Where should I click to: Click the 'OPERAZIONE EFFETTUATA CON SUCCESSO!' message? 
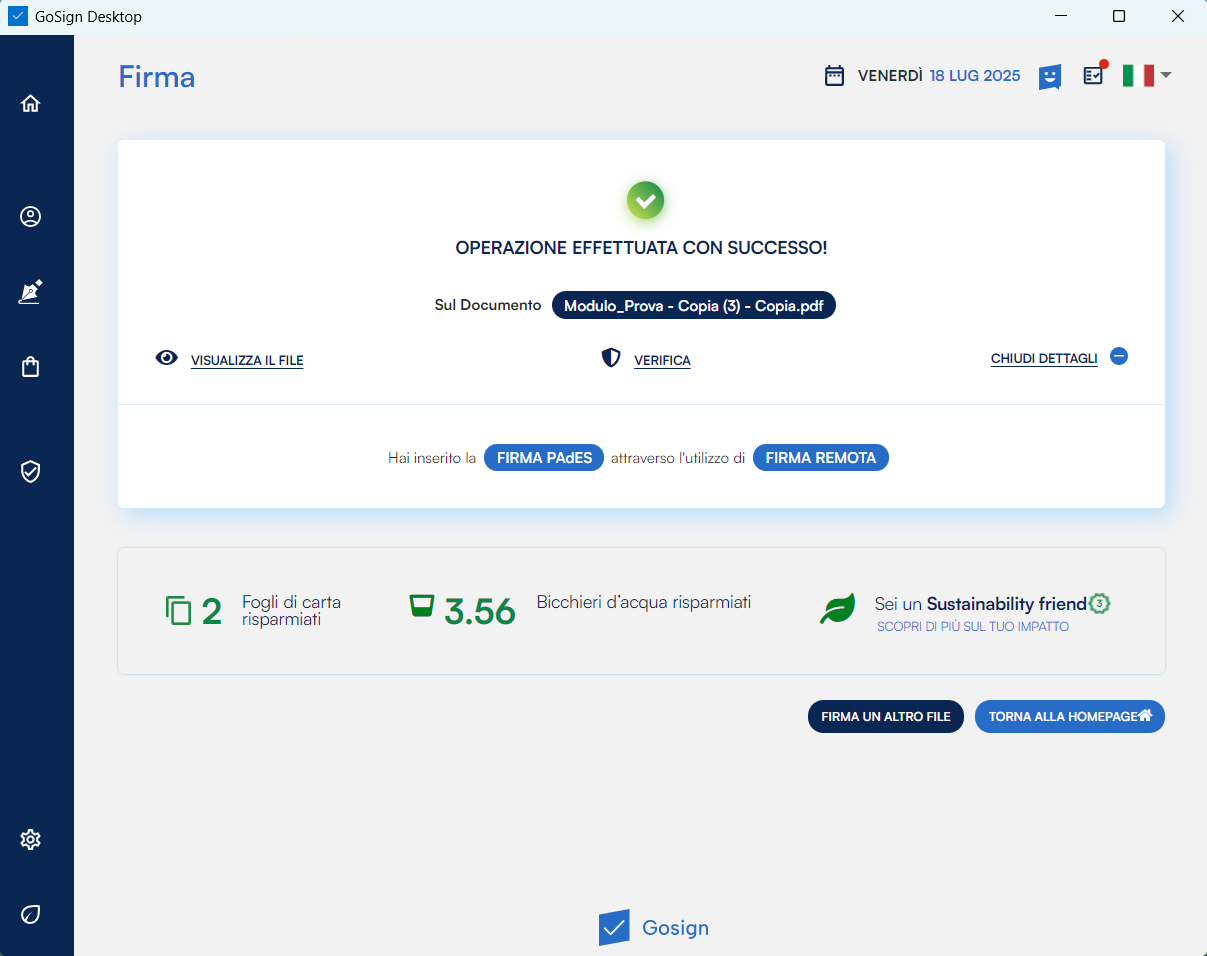tap(641, 248)
